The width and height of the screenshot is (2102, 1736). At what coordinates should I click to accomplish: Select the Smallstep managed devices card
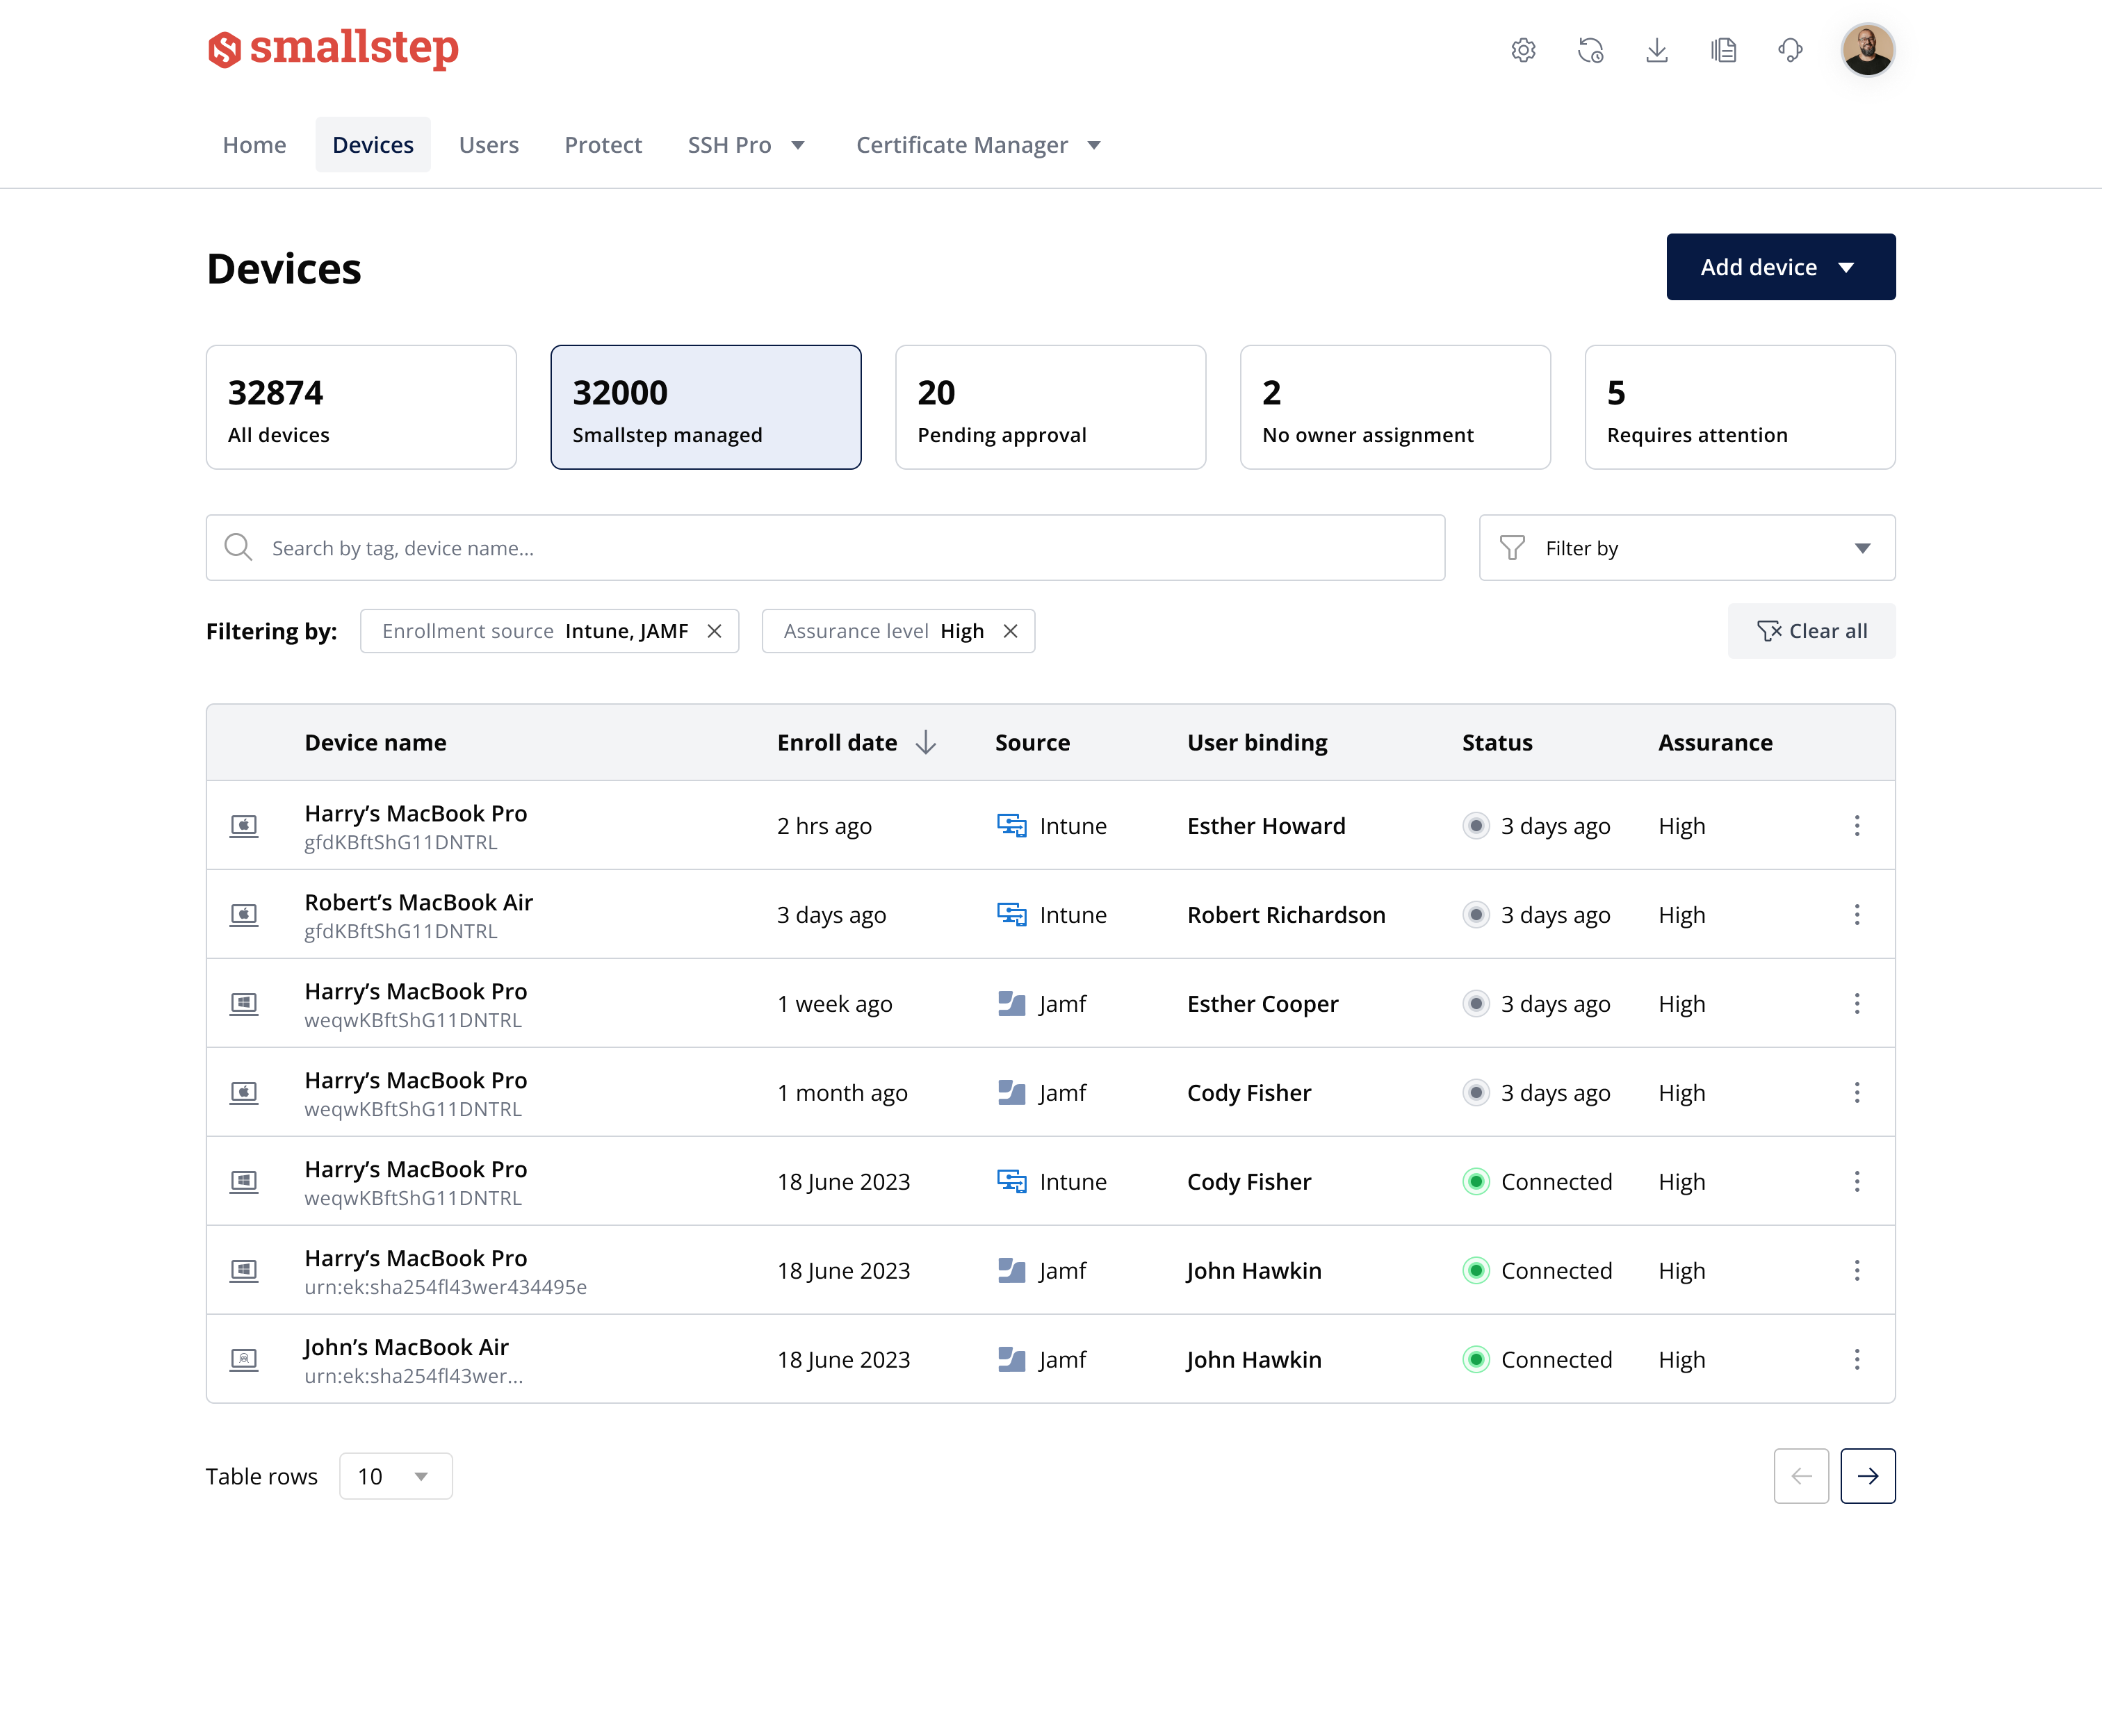(706, 407)
